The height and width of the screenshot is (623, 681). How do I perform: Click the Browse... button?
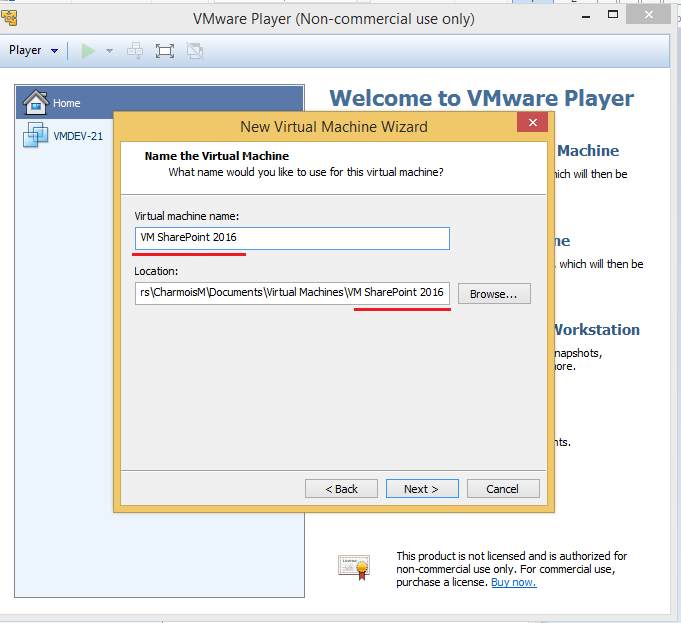[494, 294]
